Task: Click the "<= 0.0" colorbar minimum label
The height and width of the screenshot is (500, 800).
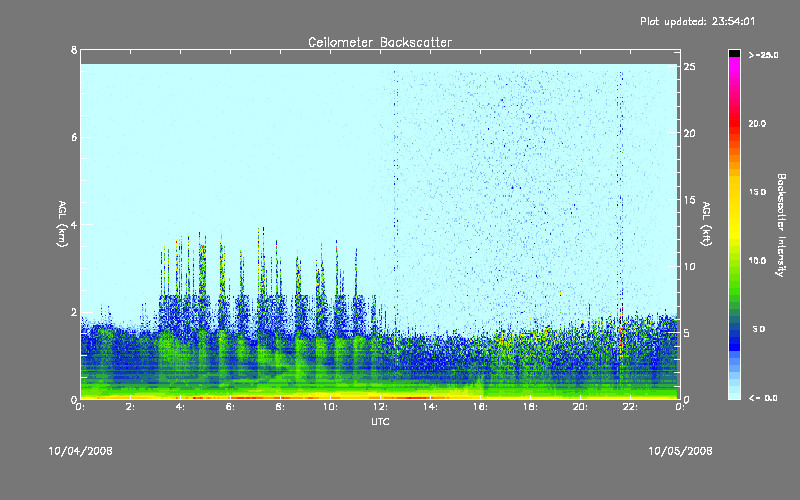Action: pyautogui.click(x=763, y=398)
